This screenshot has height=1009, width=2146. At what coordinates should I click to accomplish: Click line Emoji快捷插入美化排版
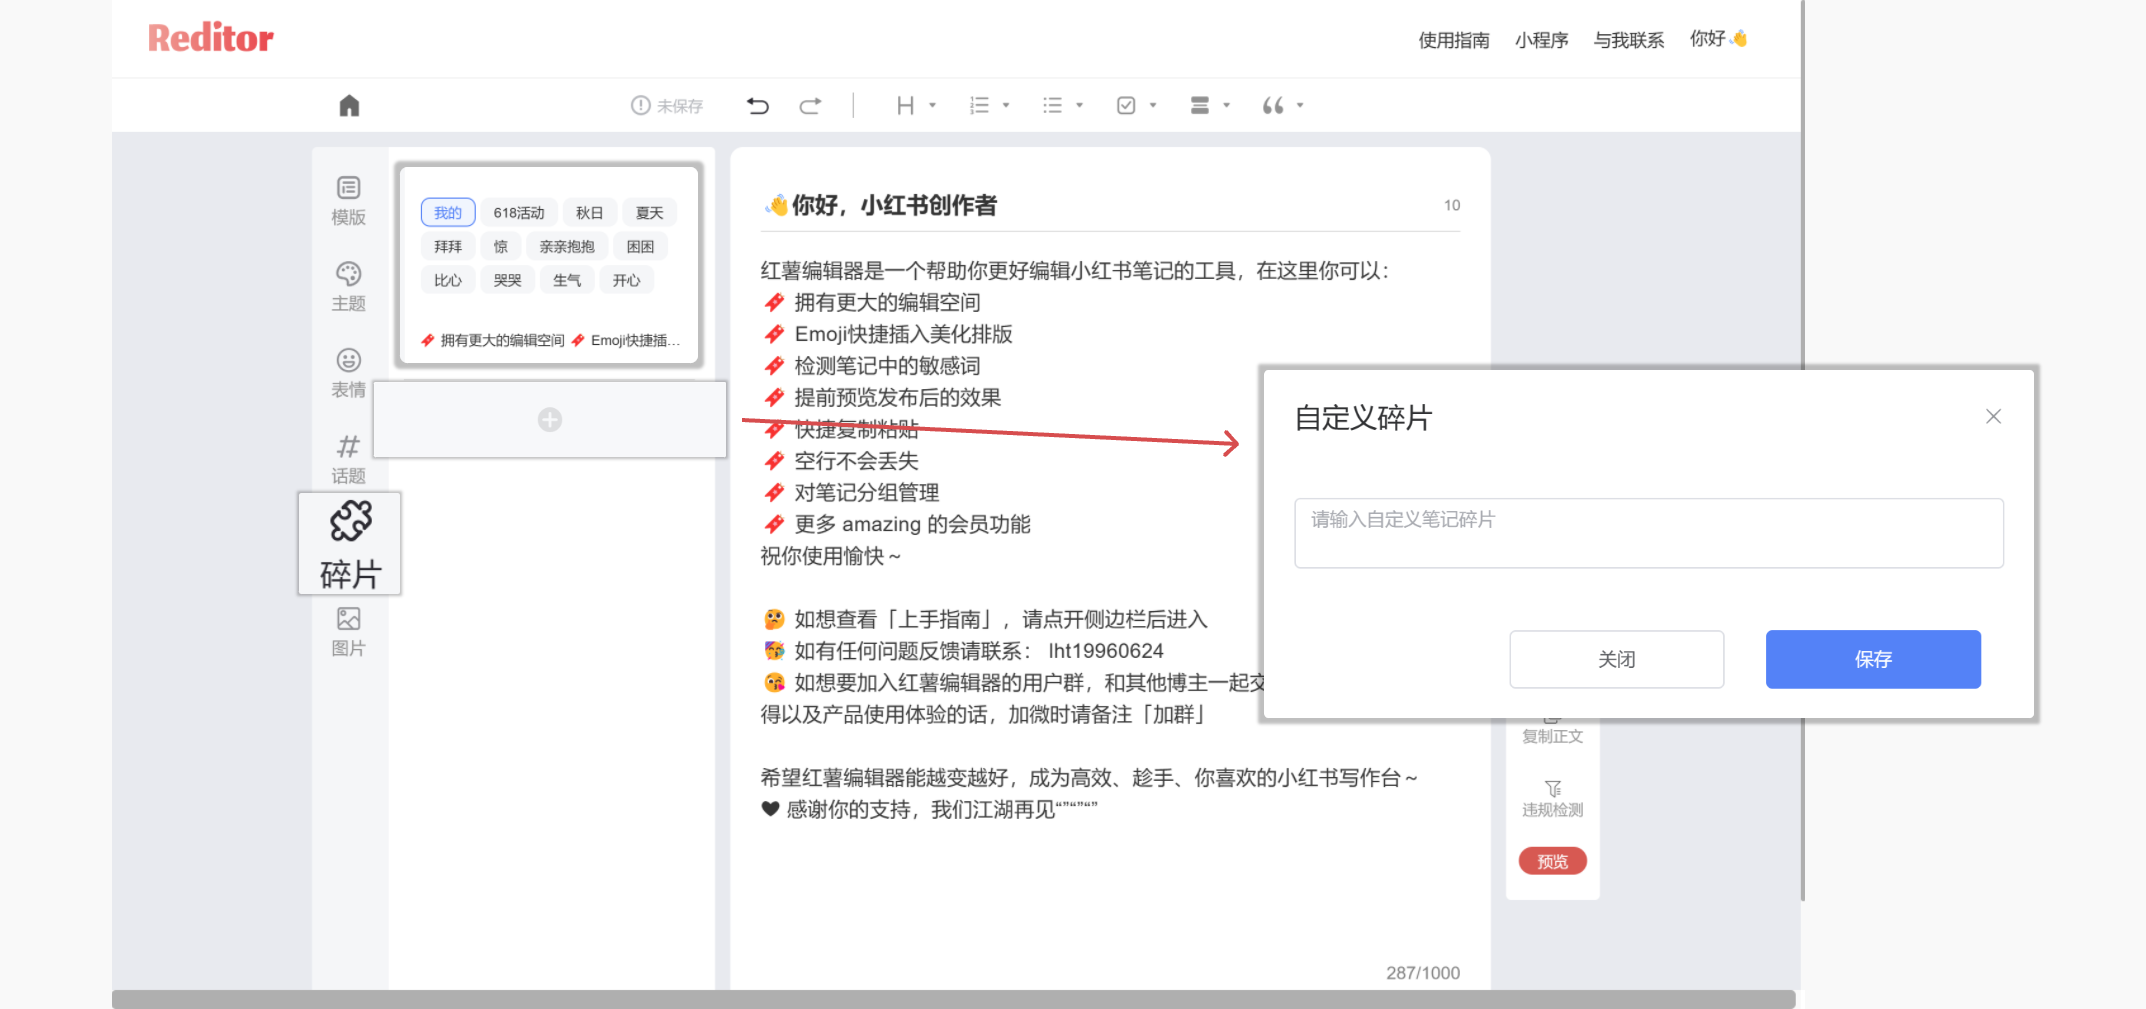[903, 334]
